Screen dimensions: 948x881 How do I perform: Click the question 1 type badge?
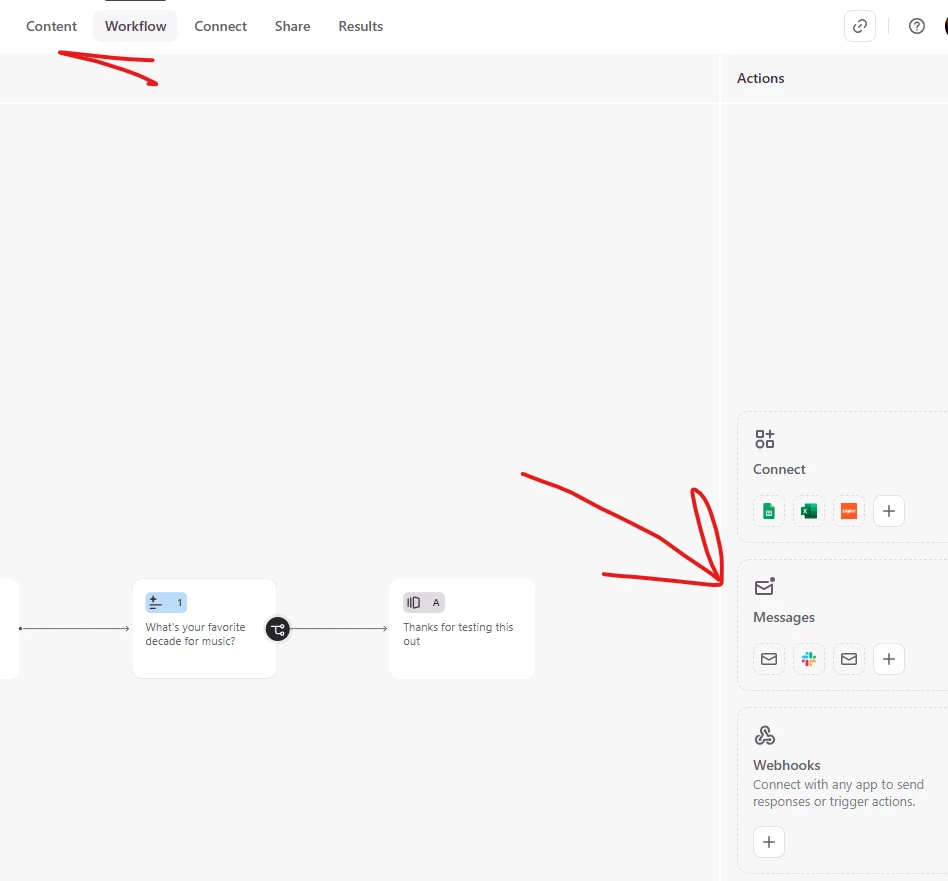coord(166,602)
